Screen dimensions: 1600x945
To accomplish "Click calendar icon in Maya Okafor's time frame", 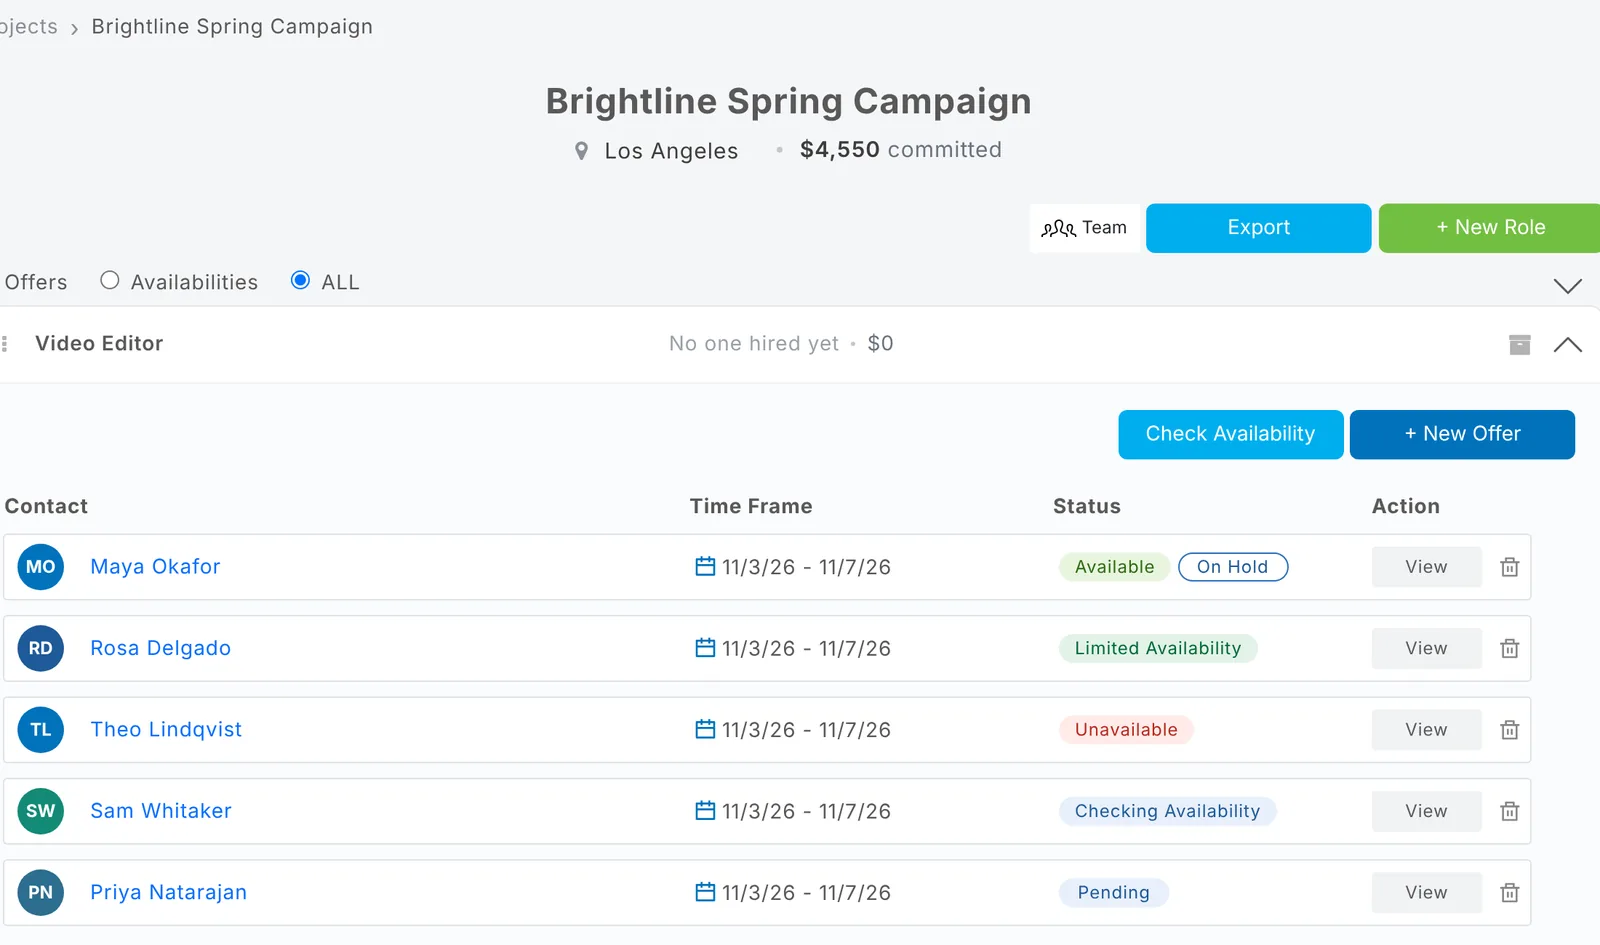I will 705,566.
